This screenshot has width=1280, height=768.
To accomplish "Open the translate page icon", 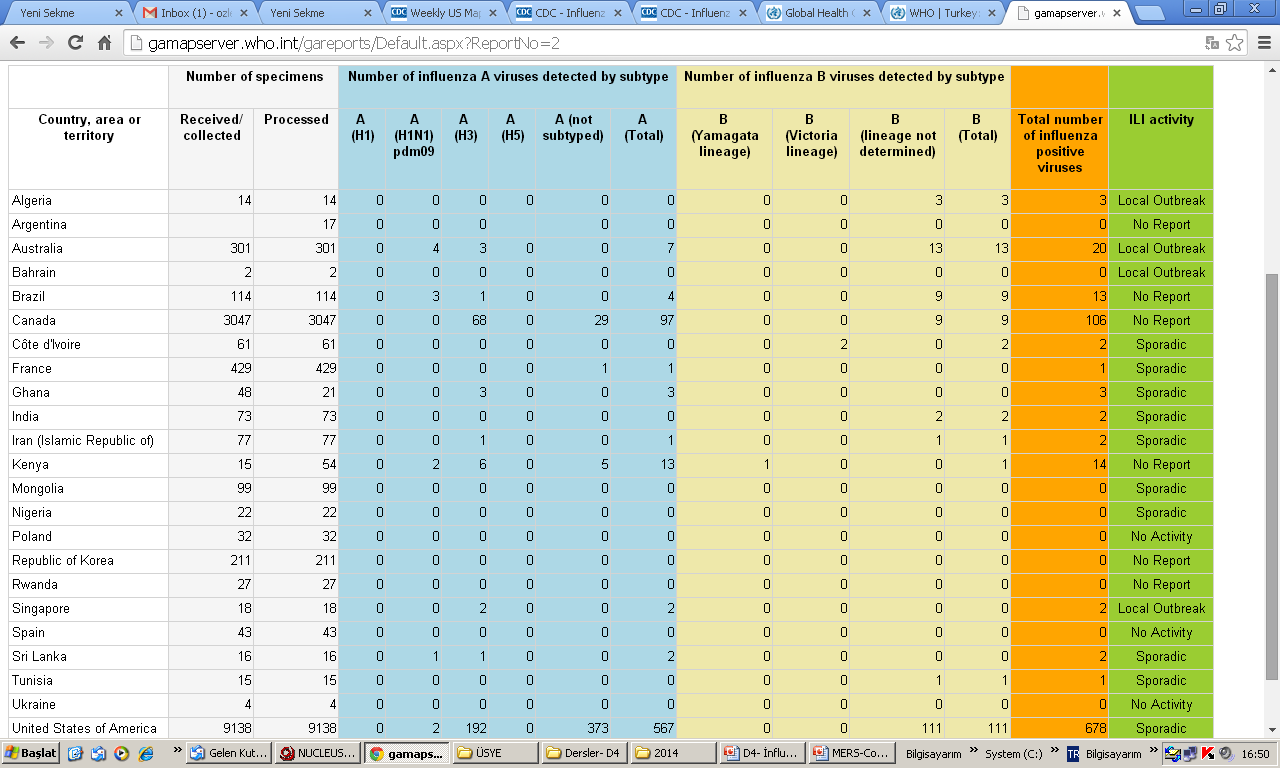I will pyautogui.click(x=1211, y=43).
